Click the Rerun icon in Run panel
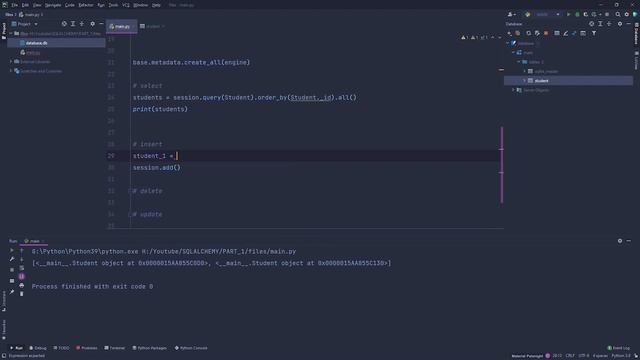Viewport: 640px width, 360px height. 12,250
